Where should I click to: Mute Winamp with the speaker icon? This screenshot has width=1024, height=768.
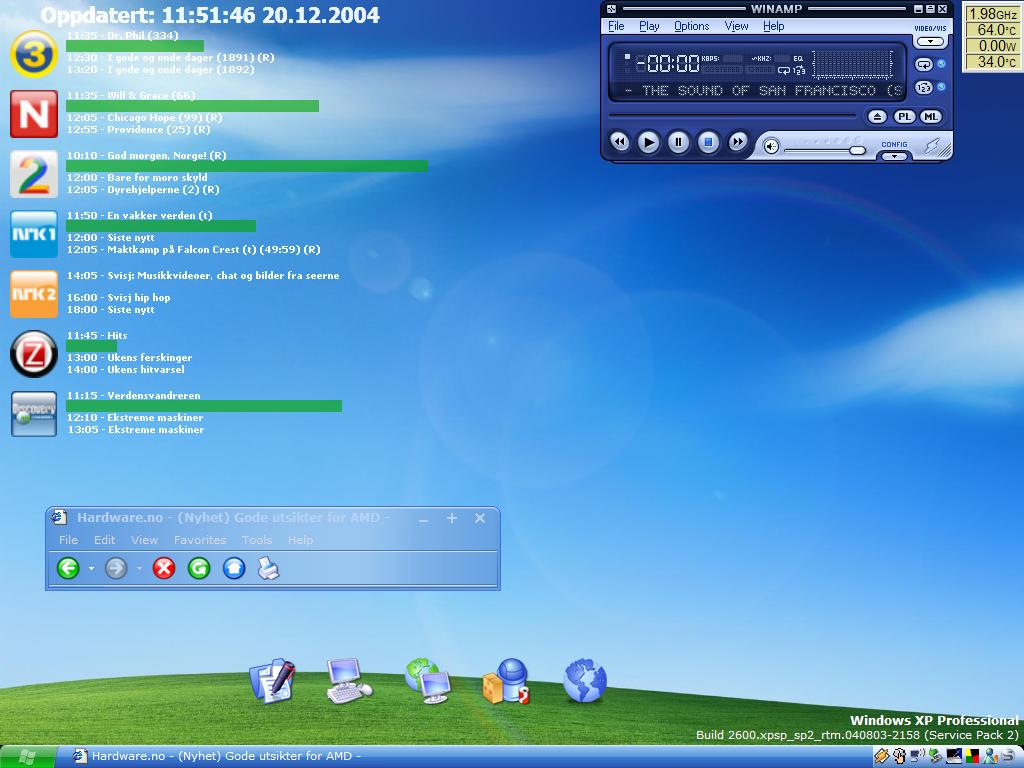pos(771,147)
